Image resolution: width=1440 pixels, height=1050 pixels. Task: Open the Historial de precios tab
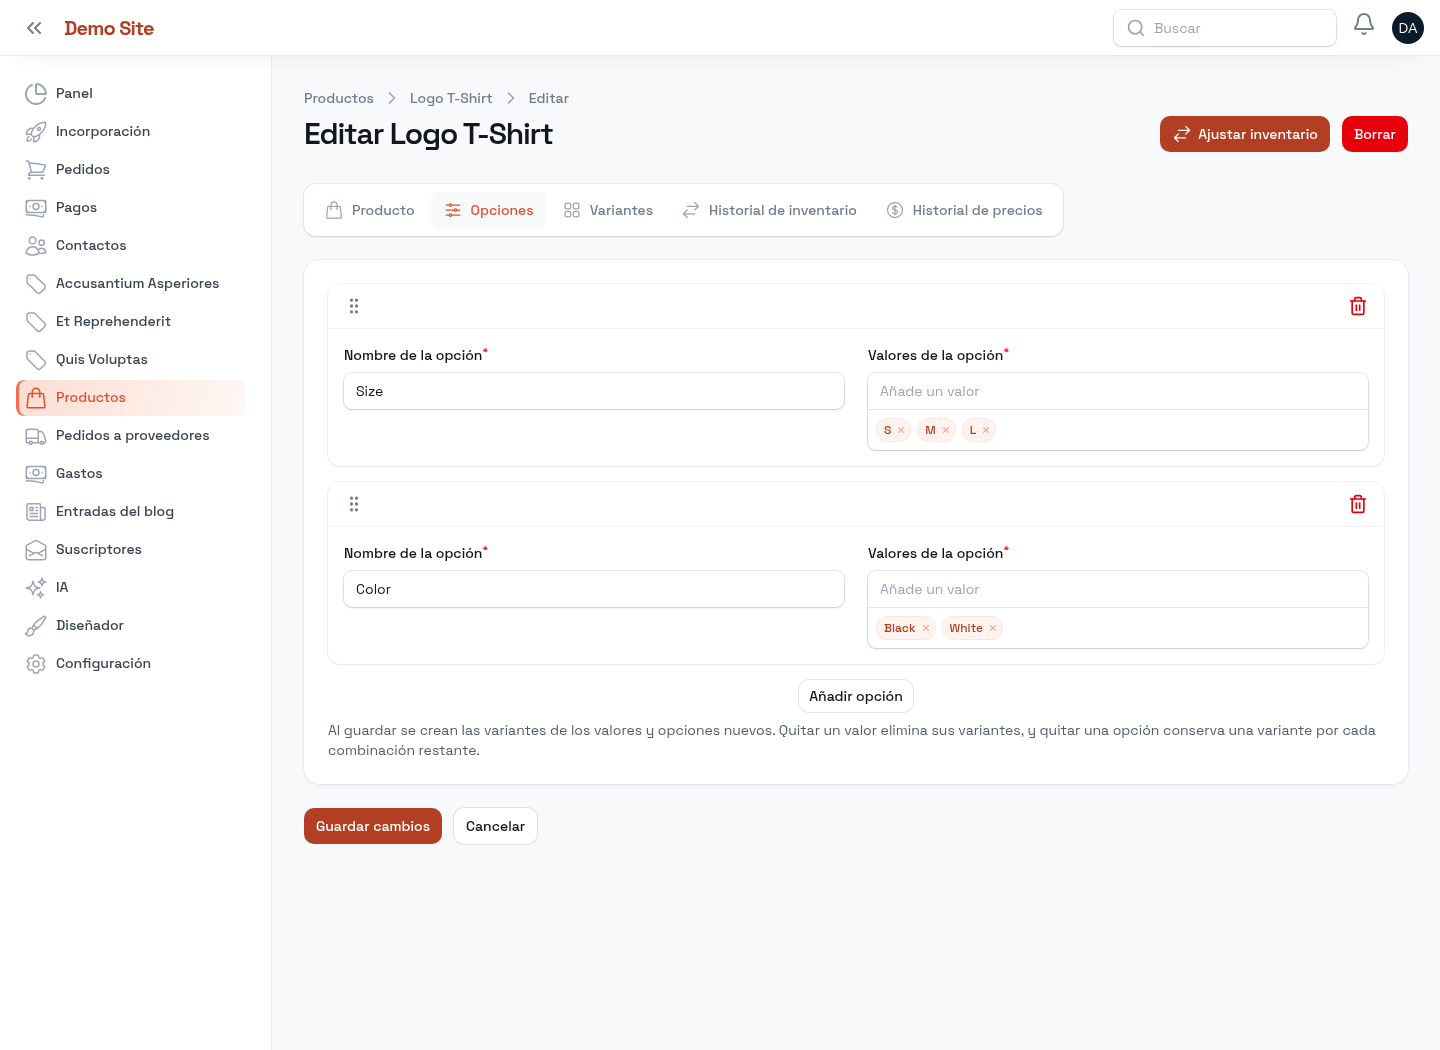965,210
